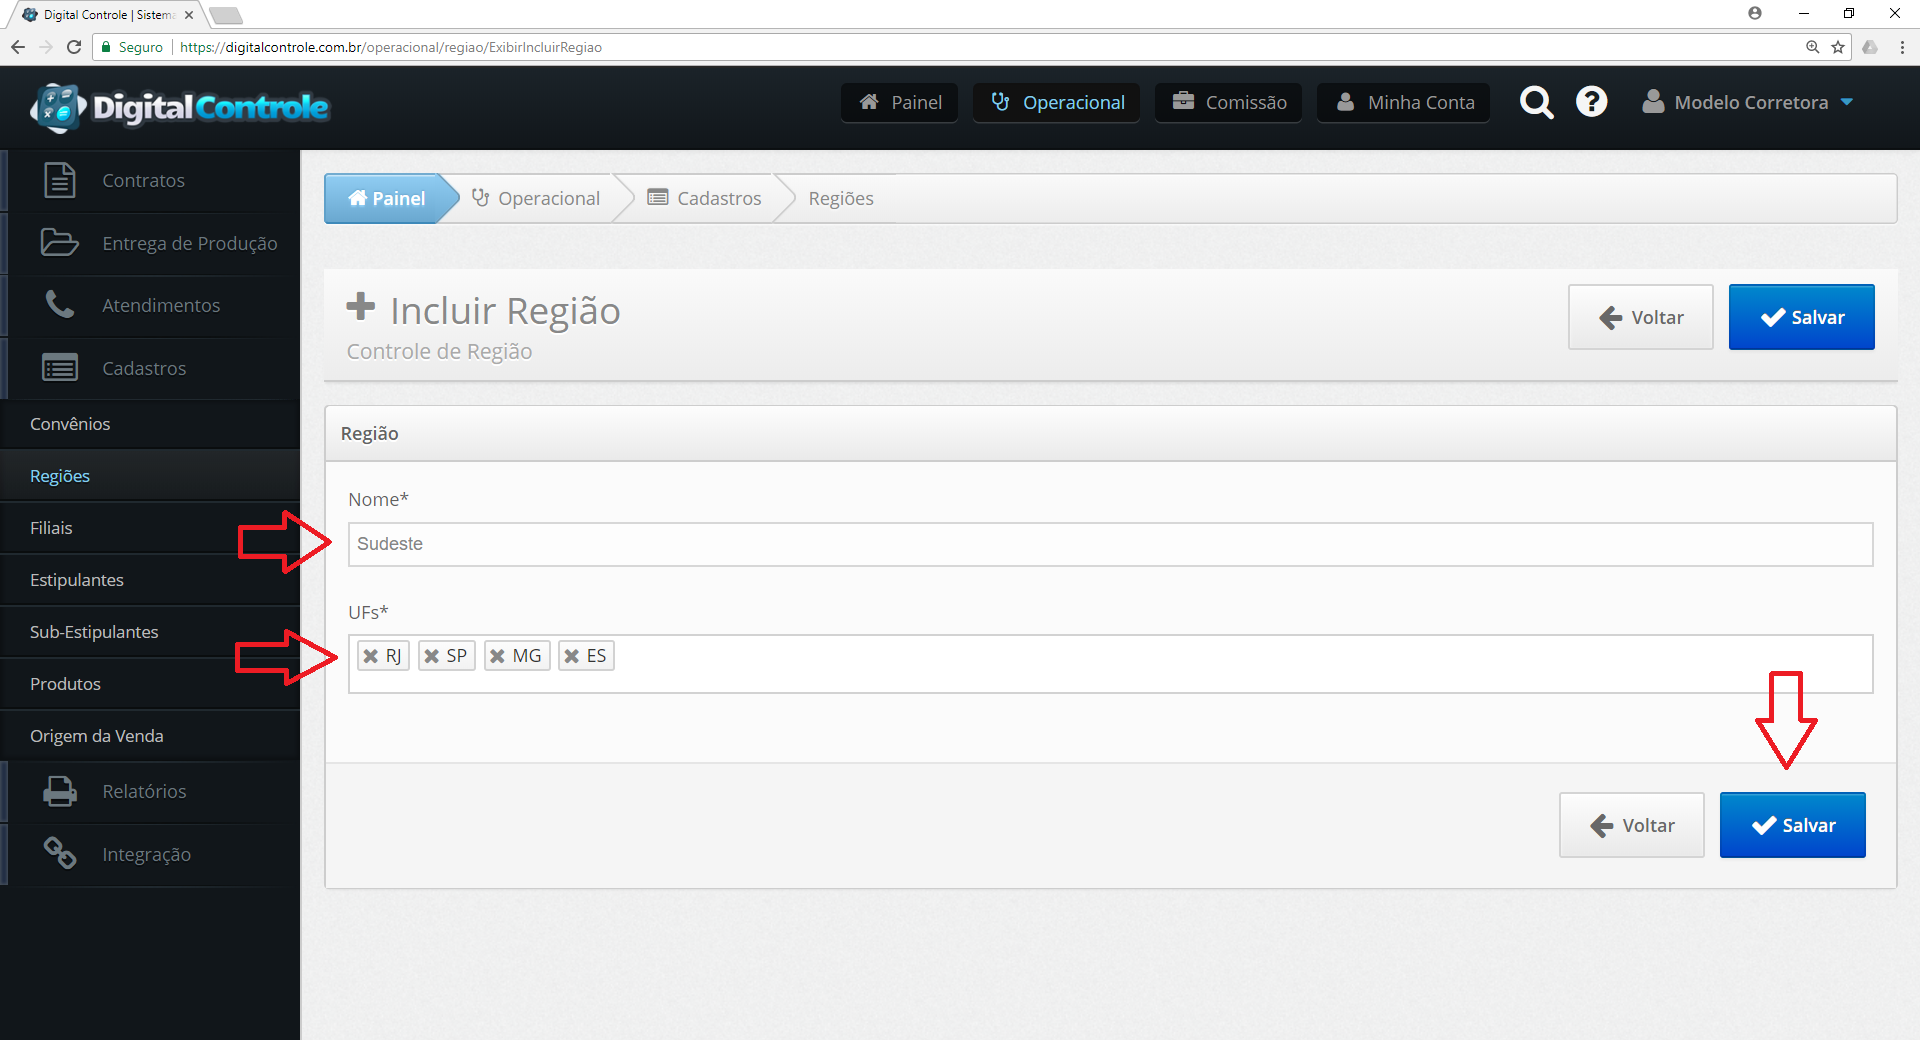
Task: Click the top Voltar button
Action: 1641,317
